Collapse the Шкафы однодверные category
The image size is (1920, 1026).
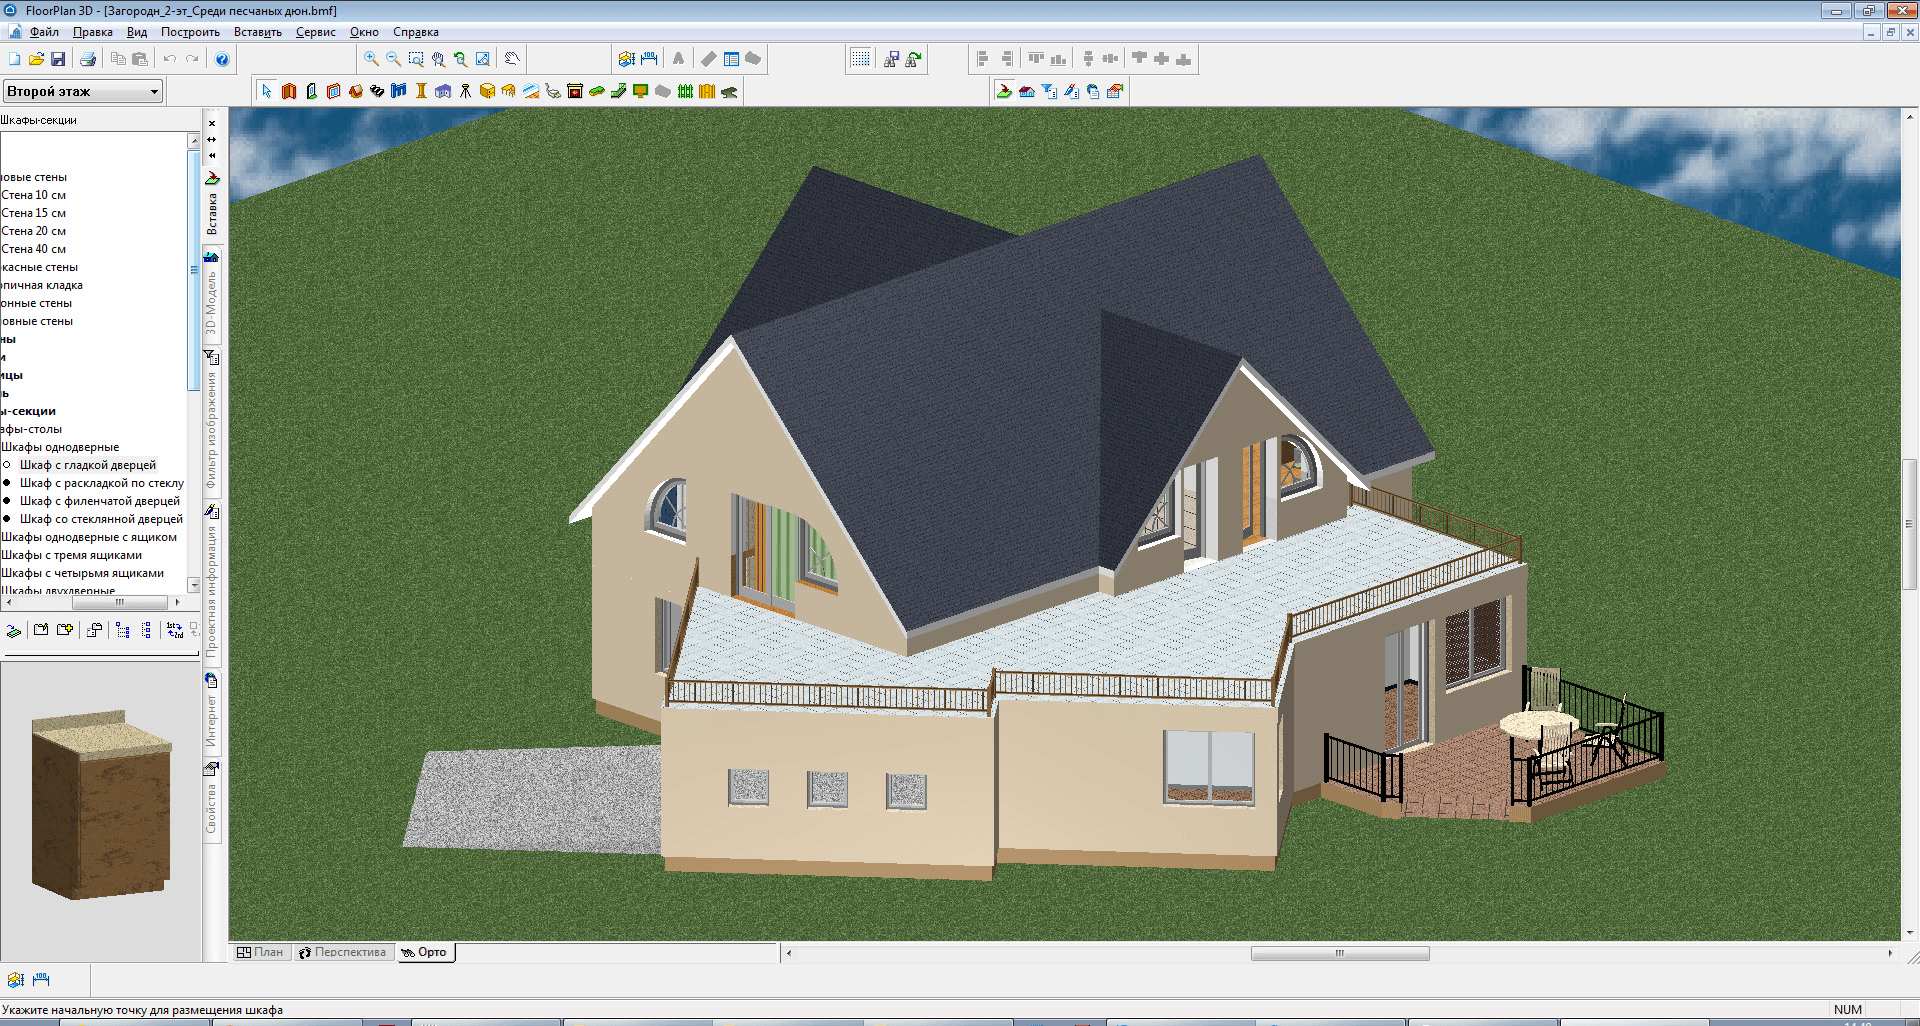60,447
